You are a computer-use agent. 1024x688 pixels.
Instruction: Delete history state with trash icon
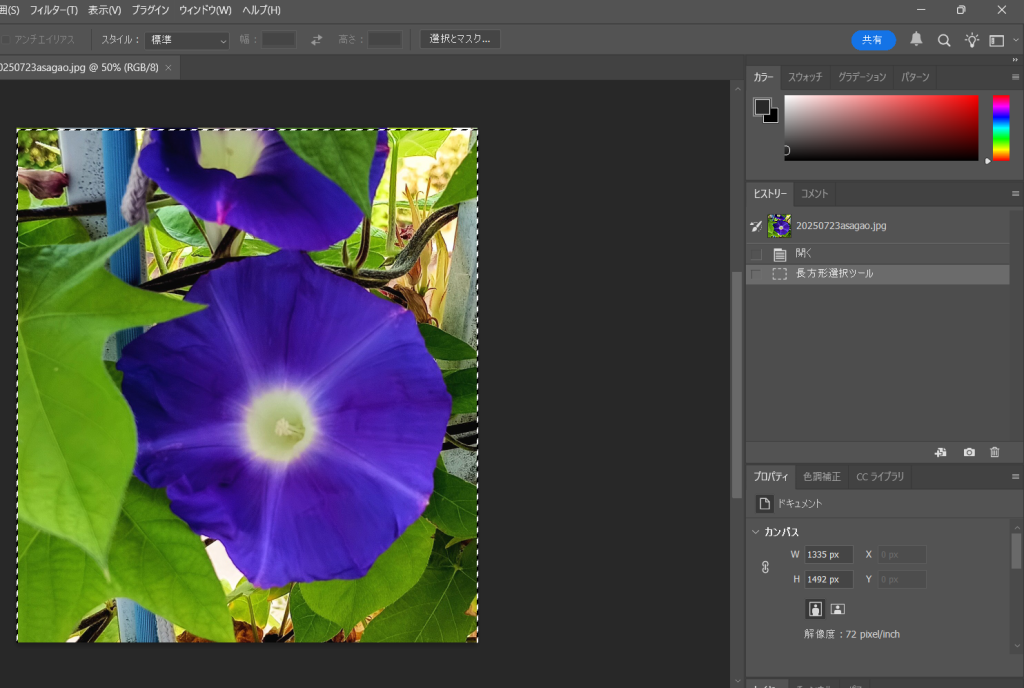(994, 452)
